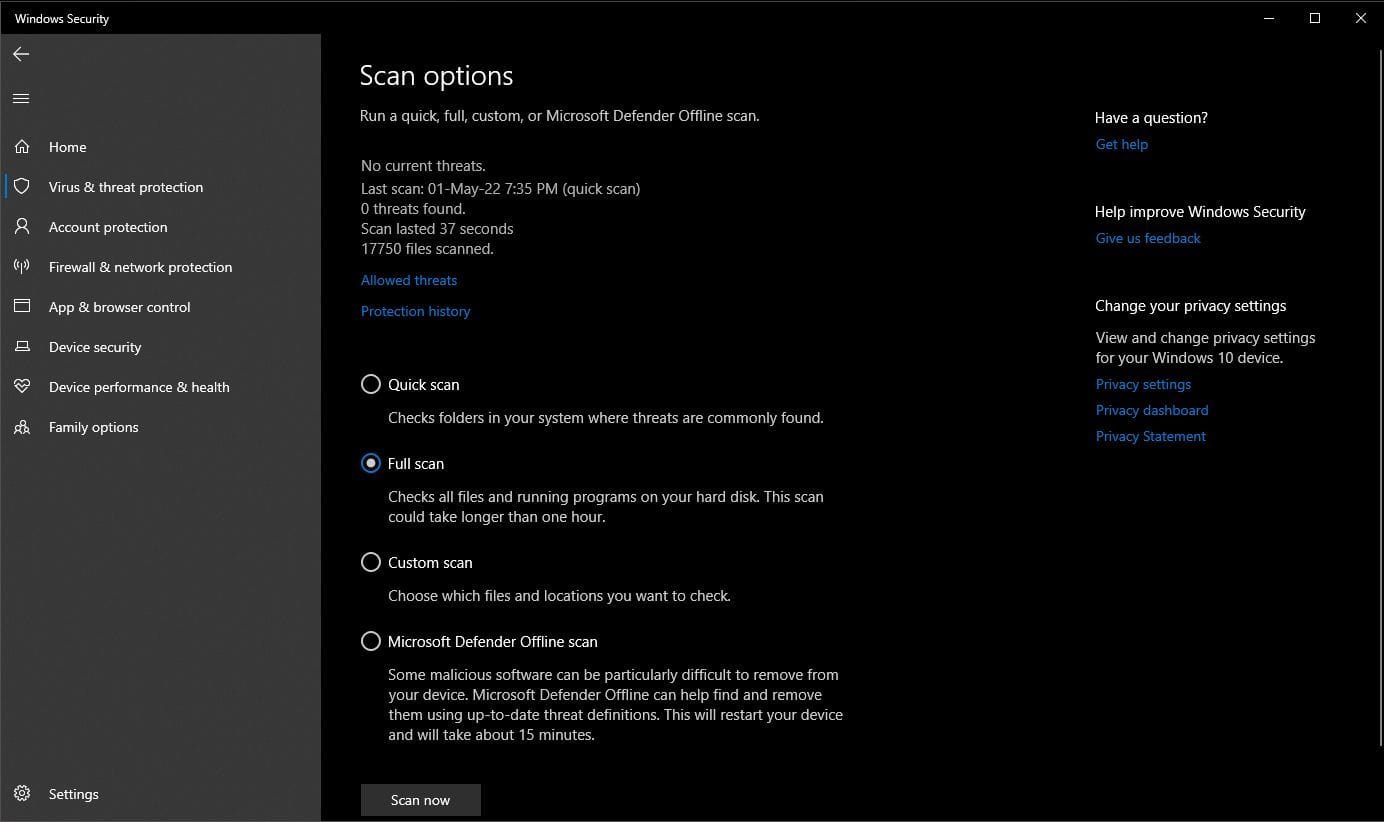Go back using the arrow at top left
Image resolution: width=1384 pixels, height=822 pixels.
point(21,54)
